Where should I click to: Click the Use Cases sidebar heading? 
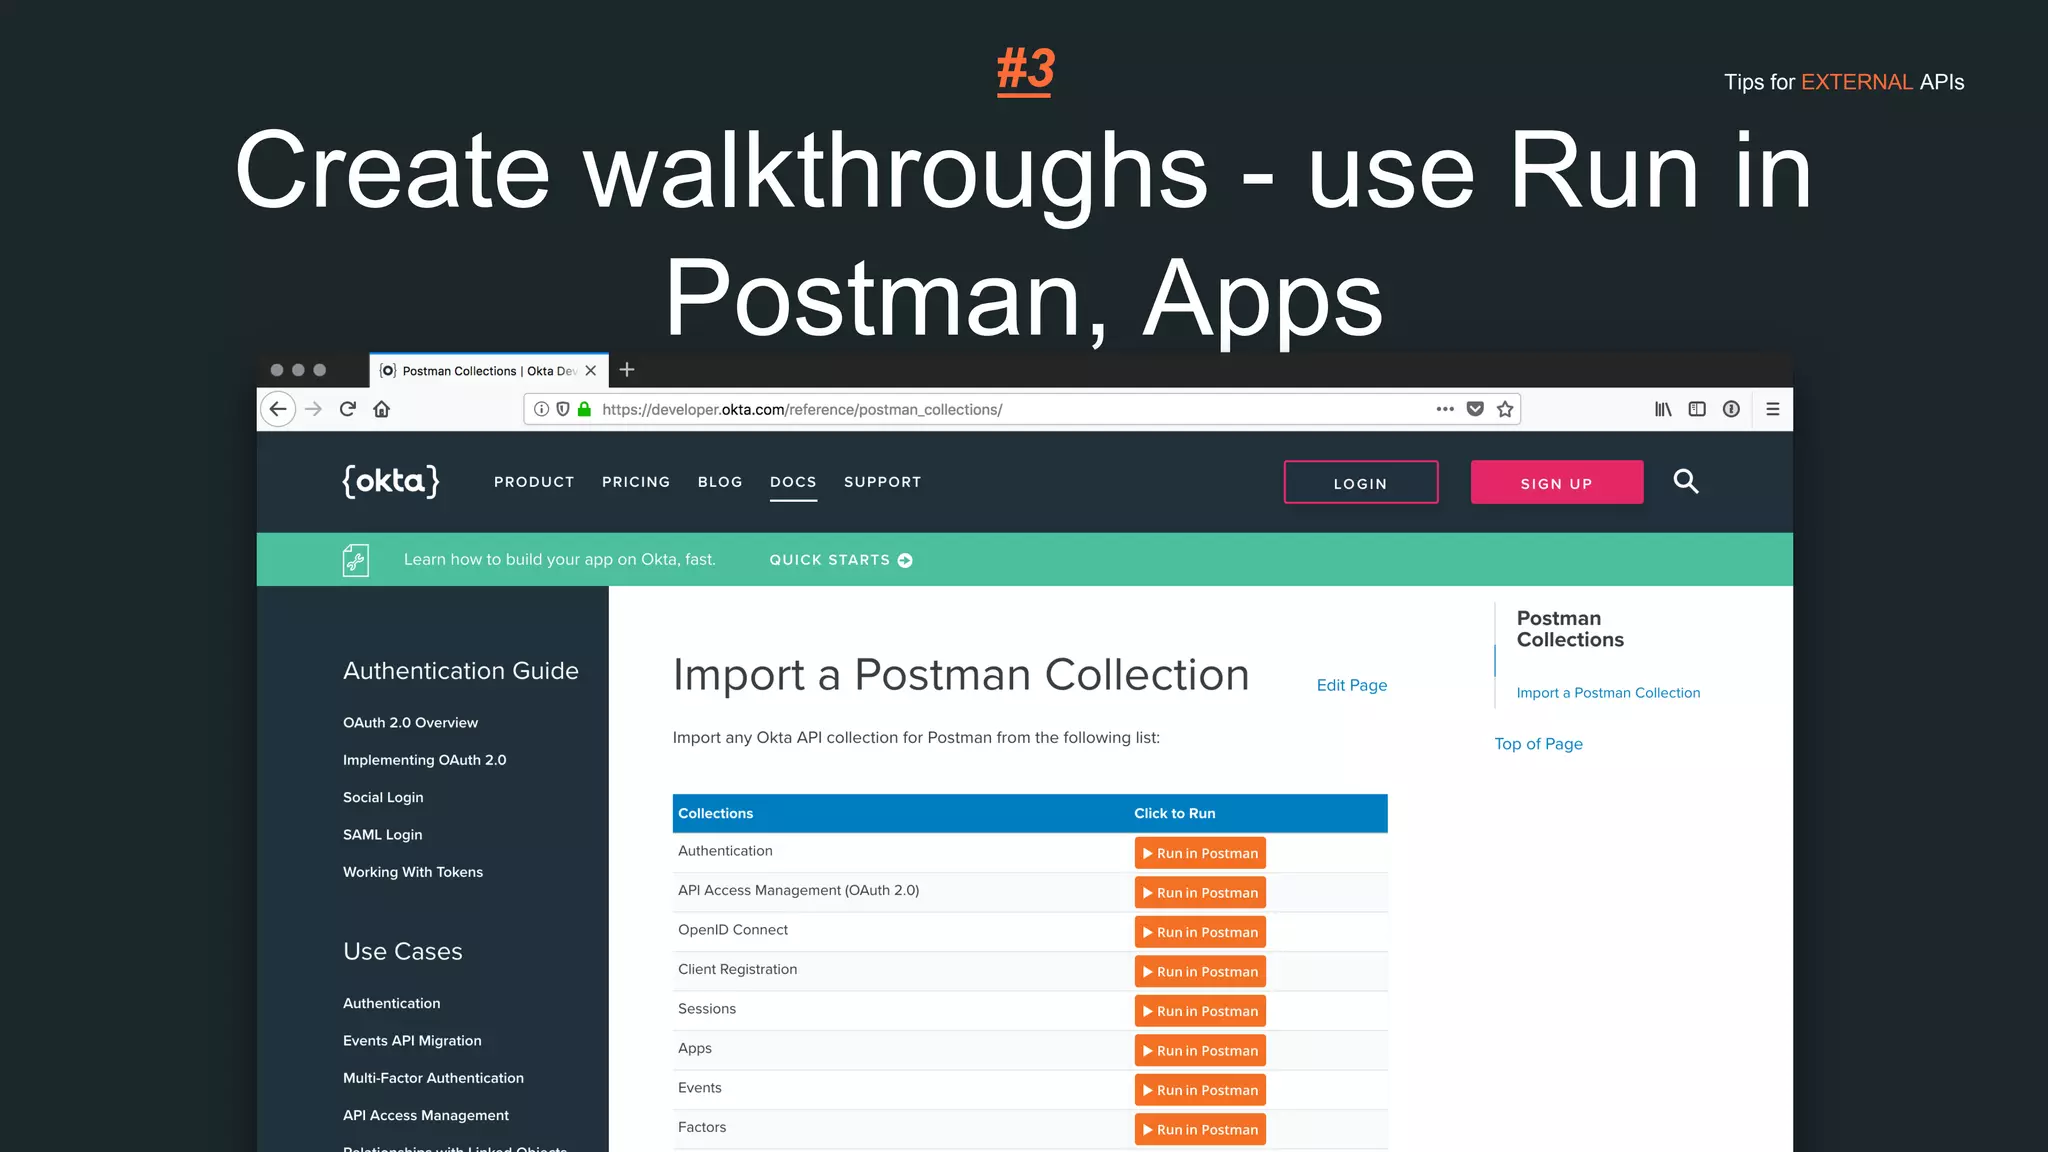click(x=402, y=952)
